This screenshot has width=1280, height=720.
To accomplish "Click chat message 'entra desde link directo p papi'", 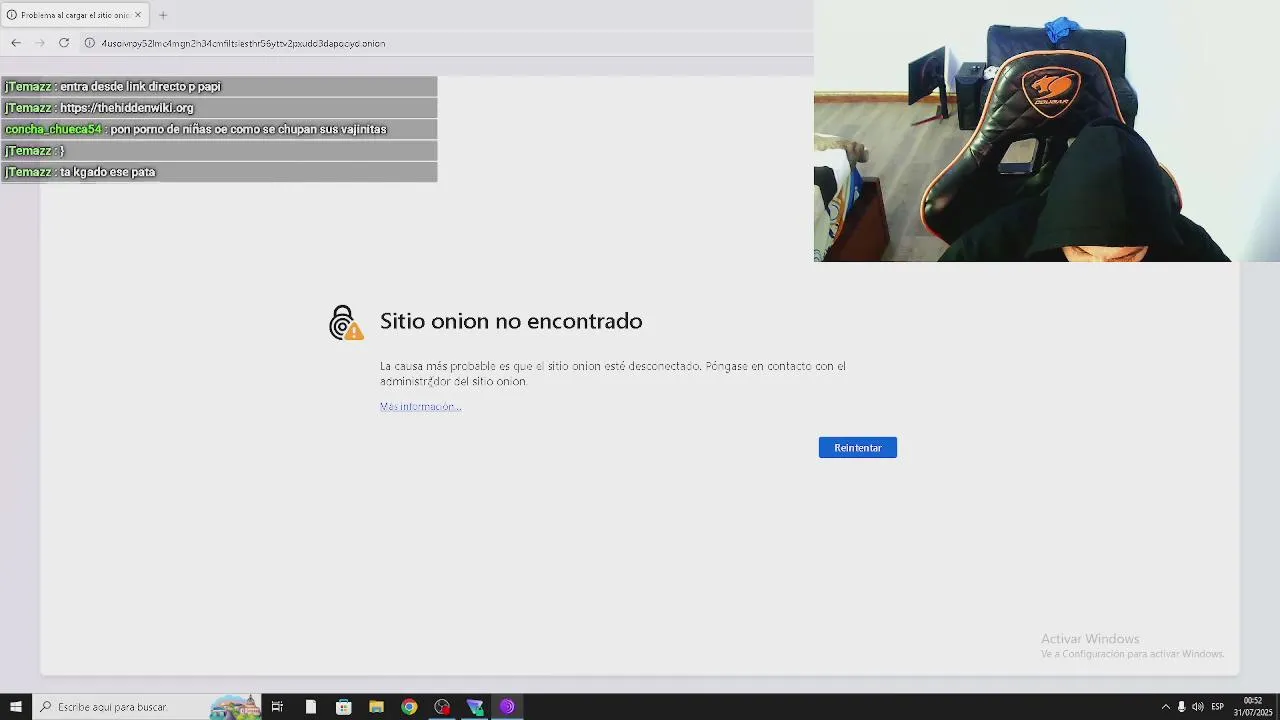I will pyautogui.click(x=140, y=86).
